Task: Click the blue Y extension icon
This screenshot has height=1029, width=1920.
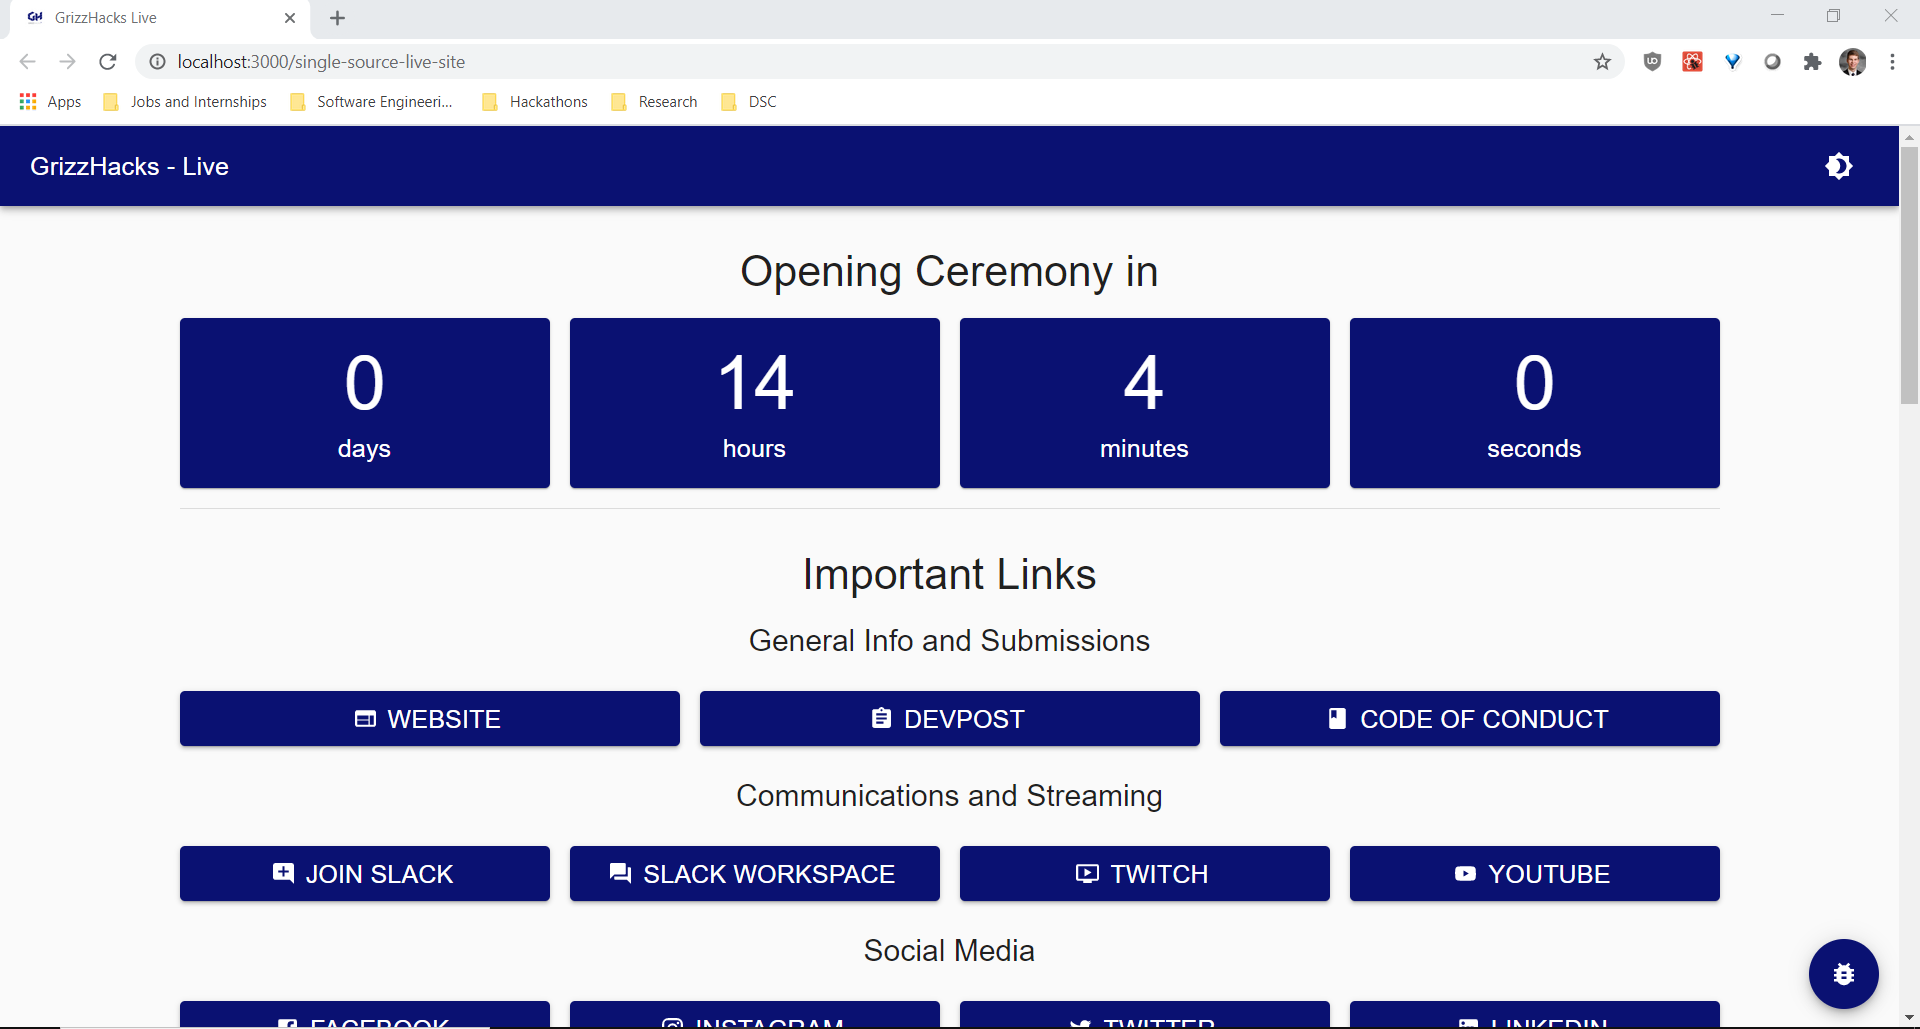Action: [x=1732, y=62]
